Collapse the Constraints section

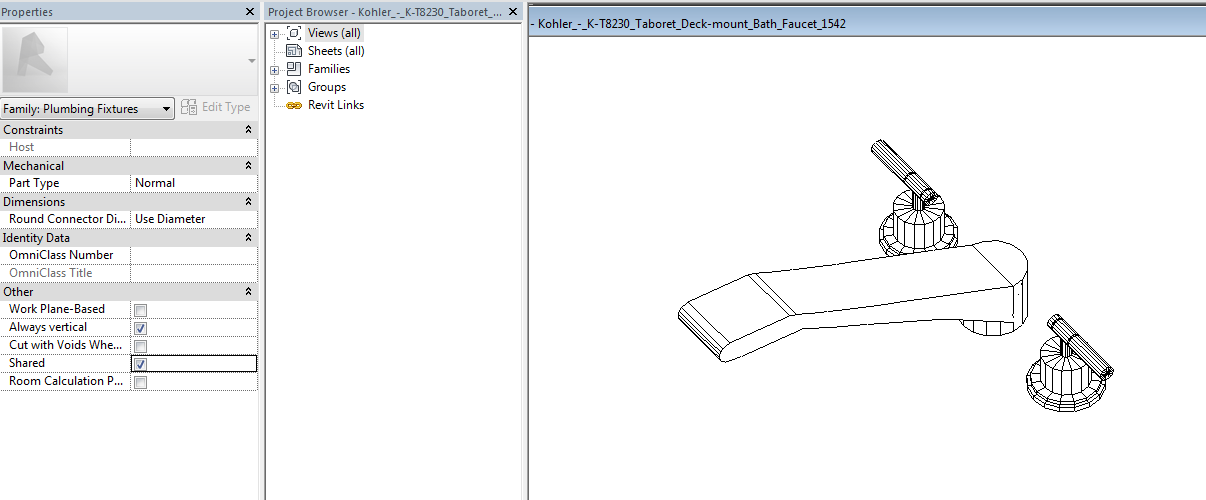pos(248,130)
